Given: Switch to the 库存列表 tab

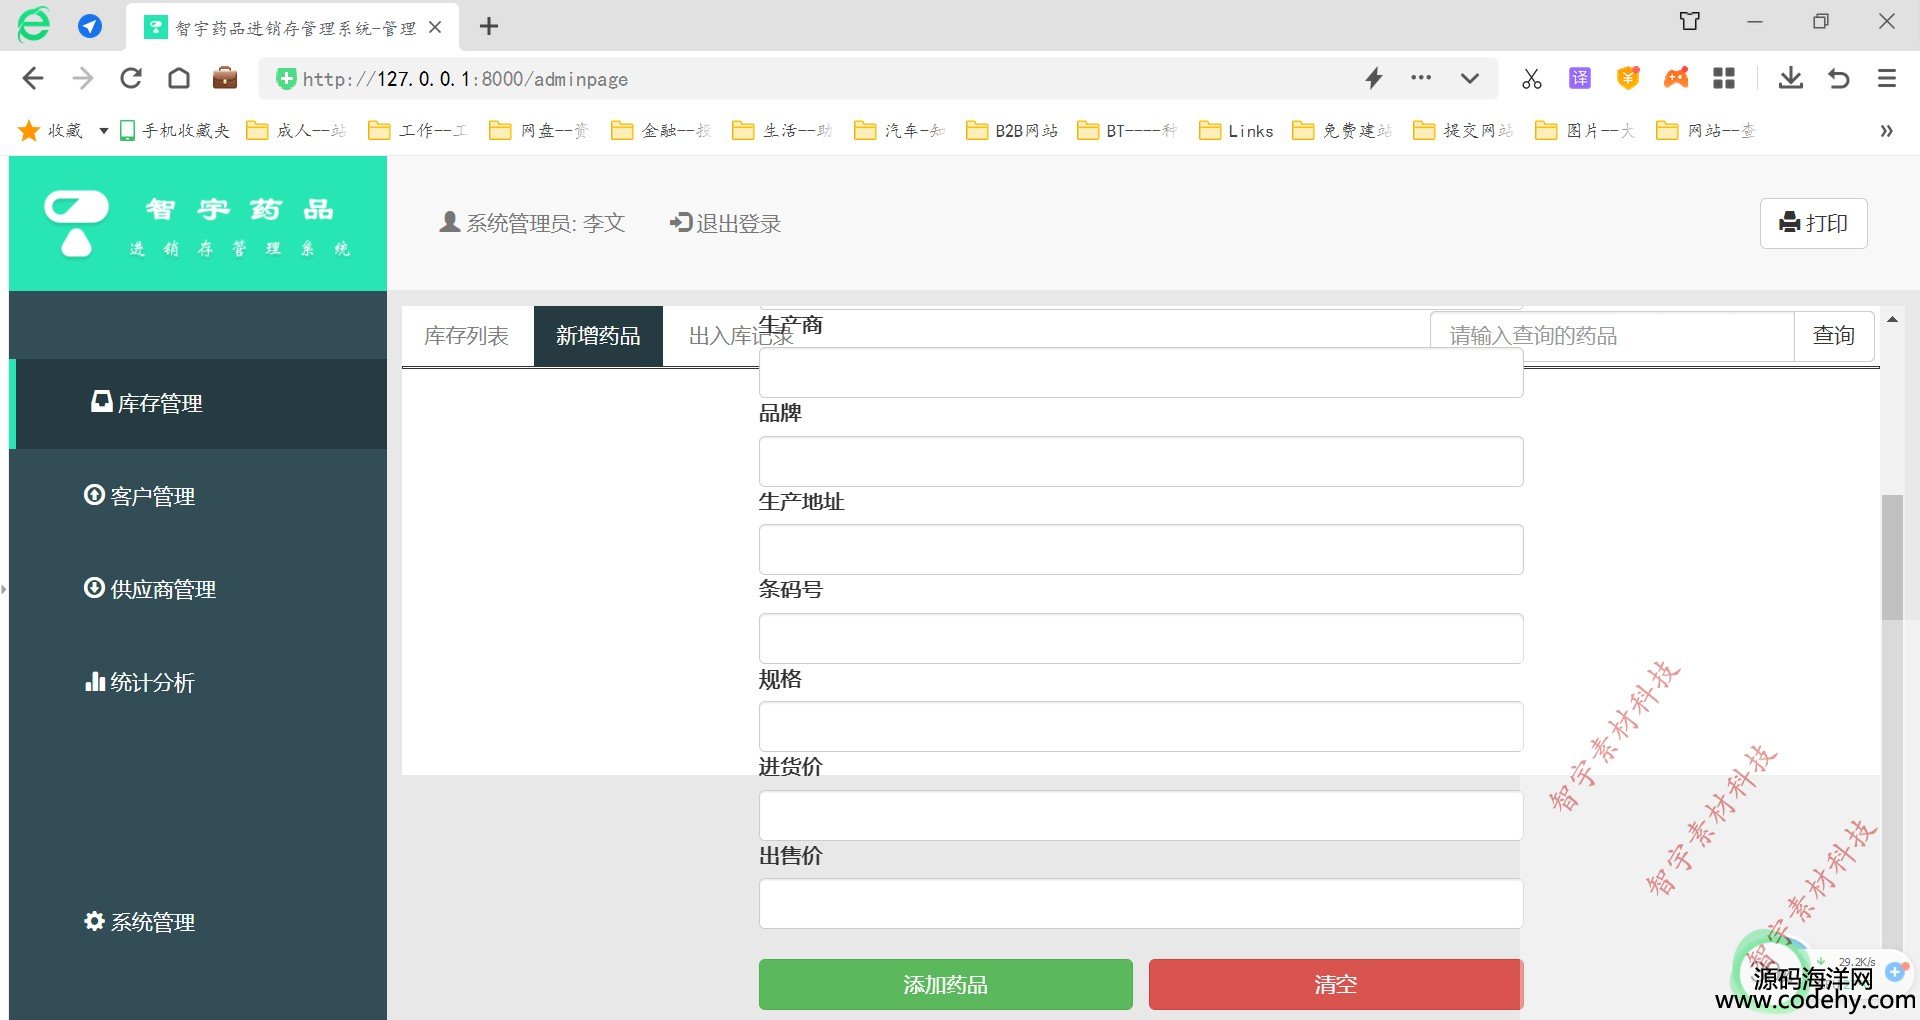Looking at the screenshot, I should pyautogui.click(x=466, y=336).
